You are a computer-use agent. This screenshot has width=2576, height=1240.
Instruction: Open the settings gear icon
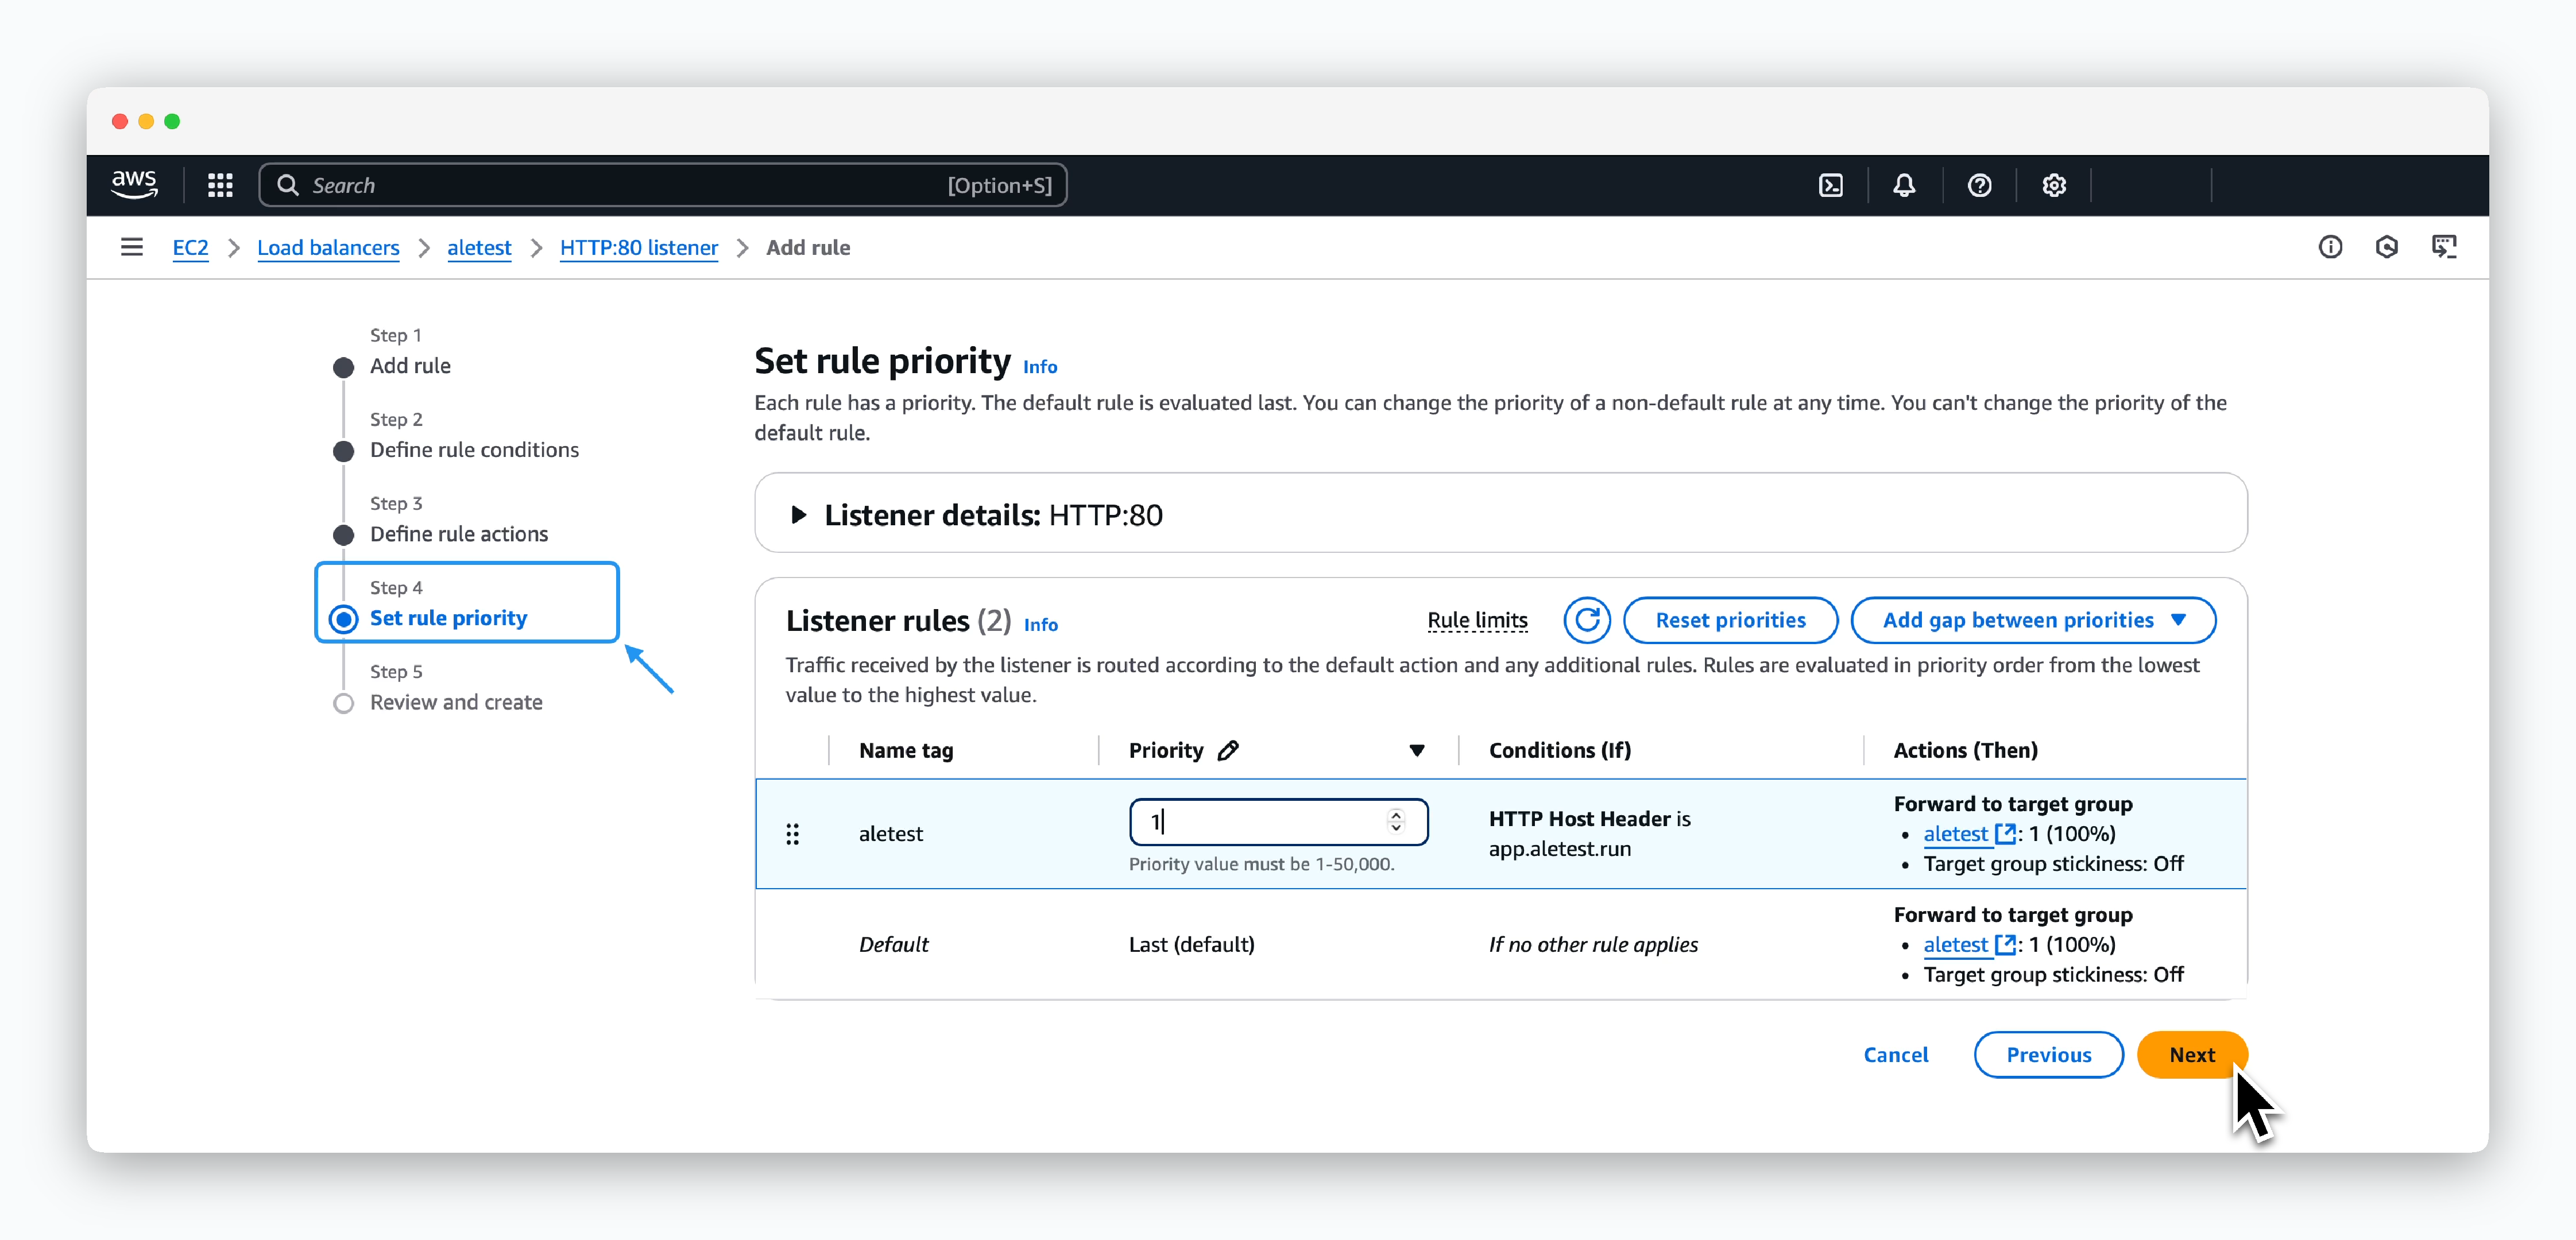click(x=2054, y=185)
